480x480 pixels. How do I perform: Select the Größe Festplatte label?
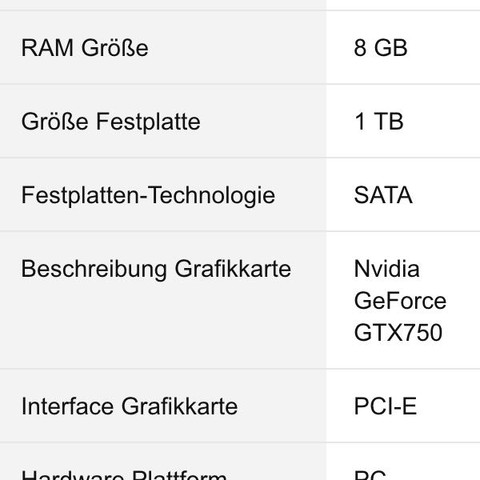(111, 121)
